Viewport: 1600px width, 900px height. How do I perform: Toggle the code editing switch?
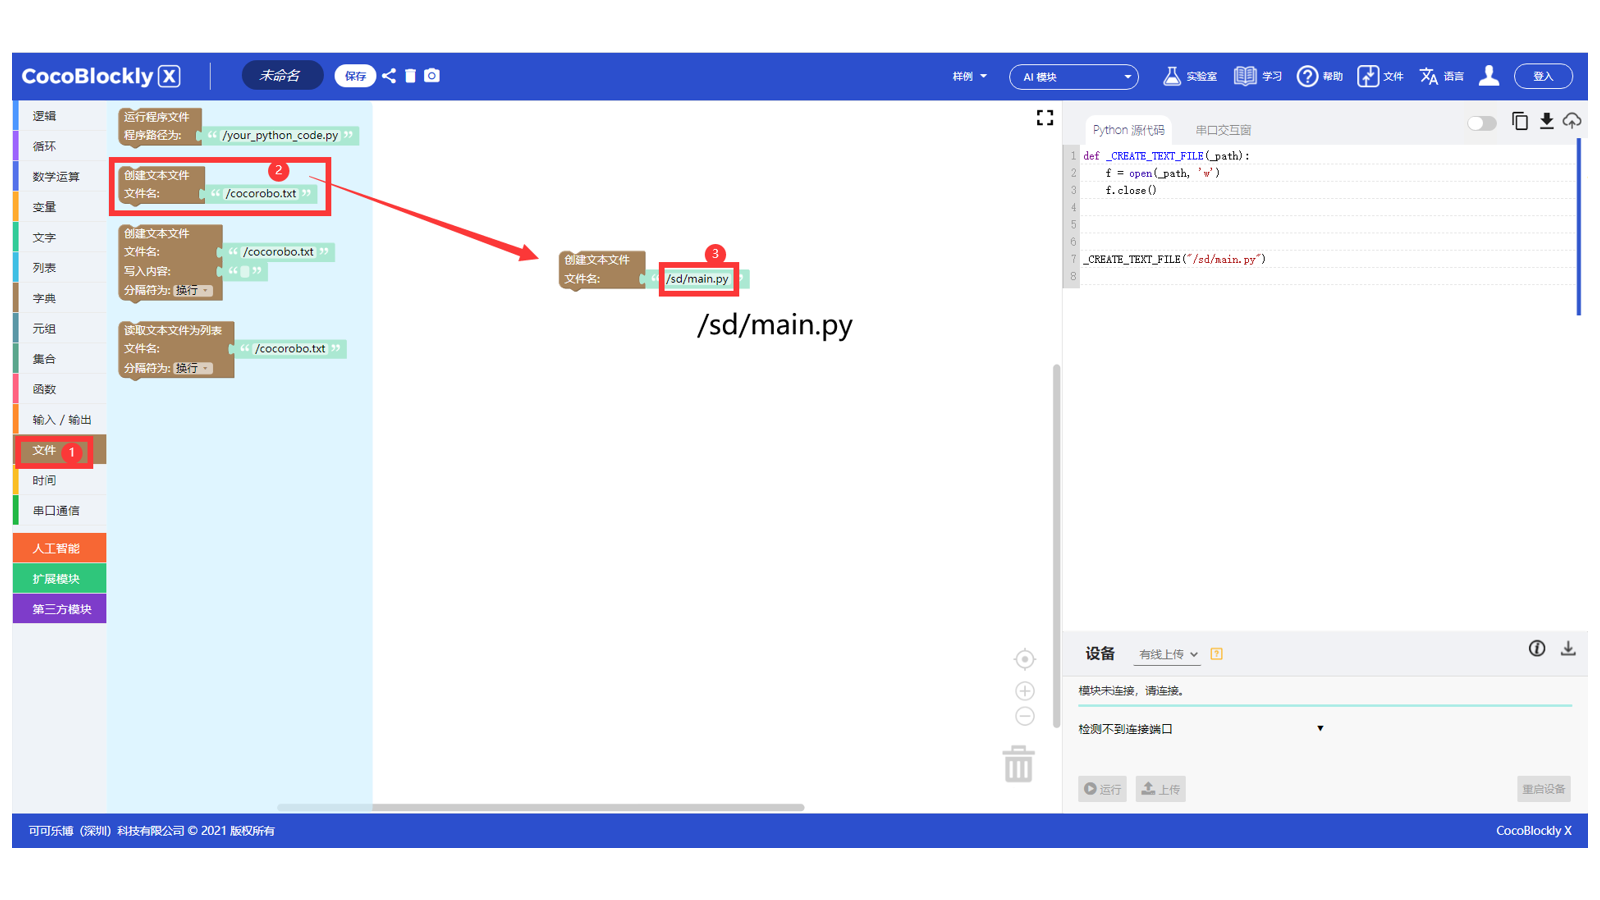tap(1481, 123)
